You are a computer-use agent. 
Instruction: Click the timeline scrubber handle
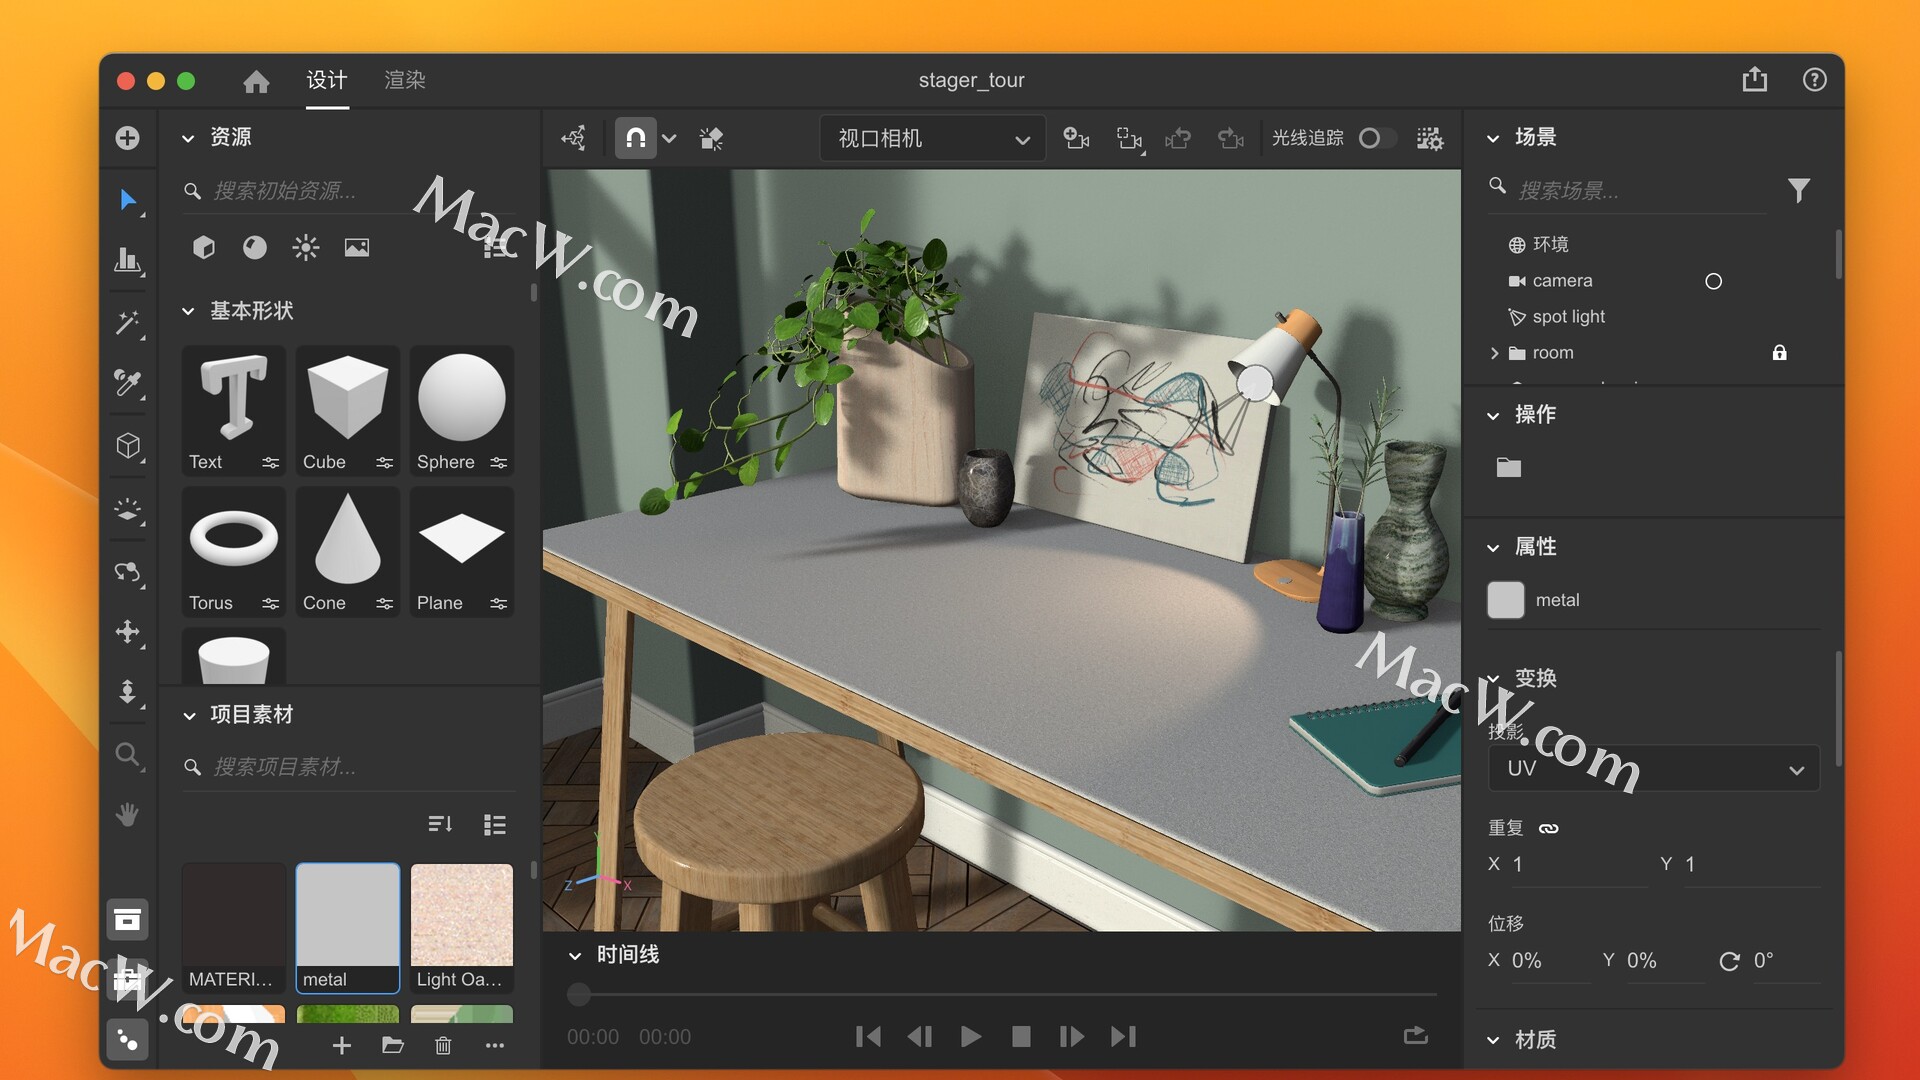point(579,994)
